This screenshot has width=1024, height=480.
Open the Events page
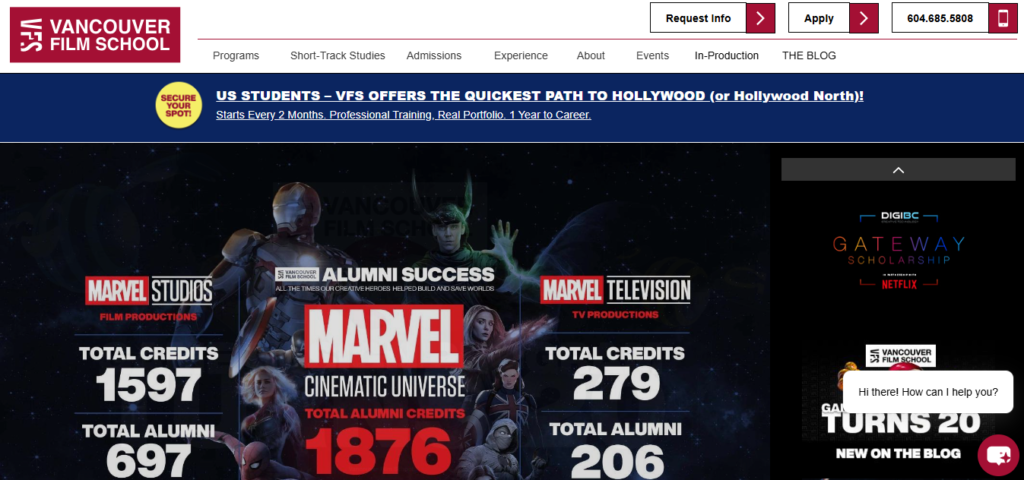pyautogui.click(x=652, y=56)
